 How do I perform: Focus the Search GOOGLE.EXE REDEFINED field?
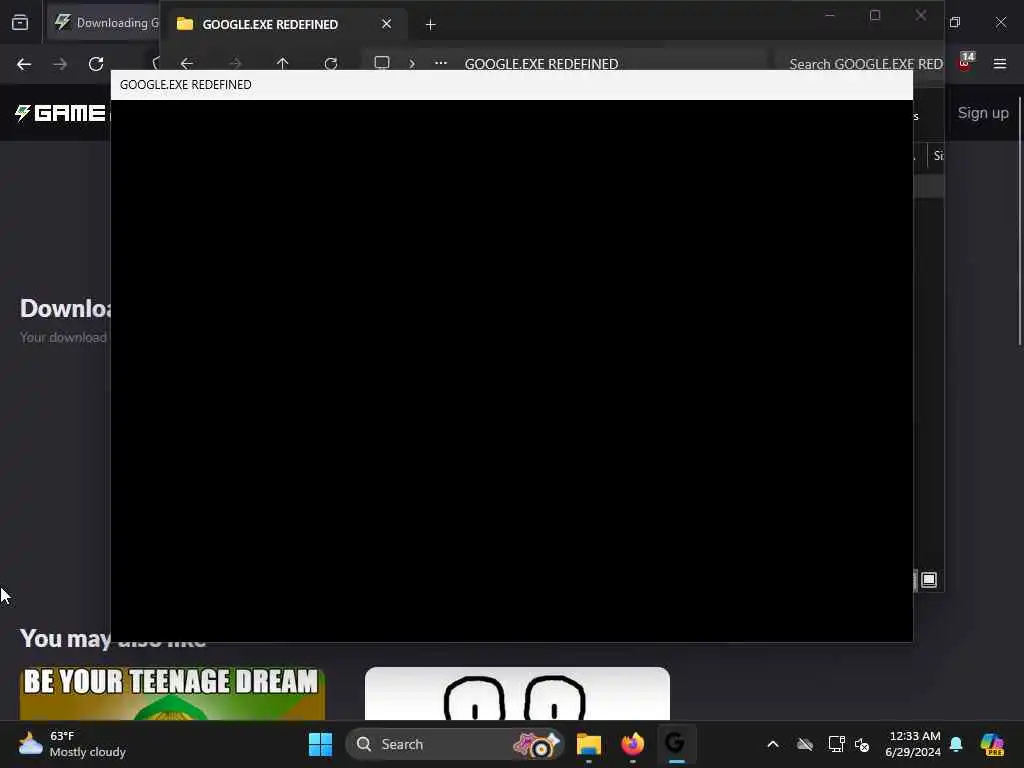(x=859, y=63)
